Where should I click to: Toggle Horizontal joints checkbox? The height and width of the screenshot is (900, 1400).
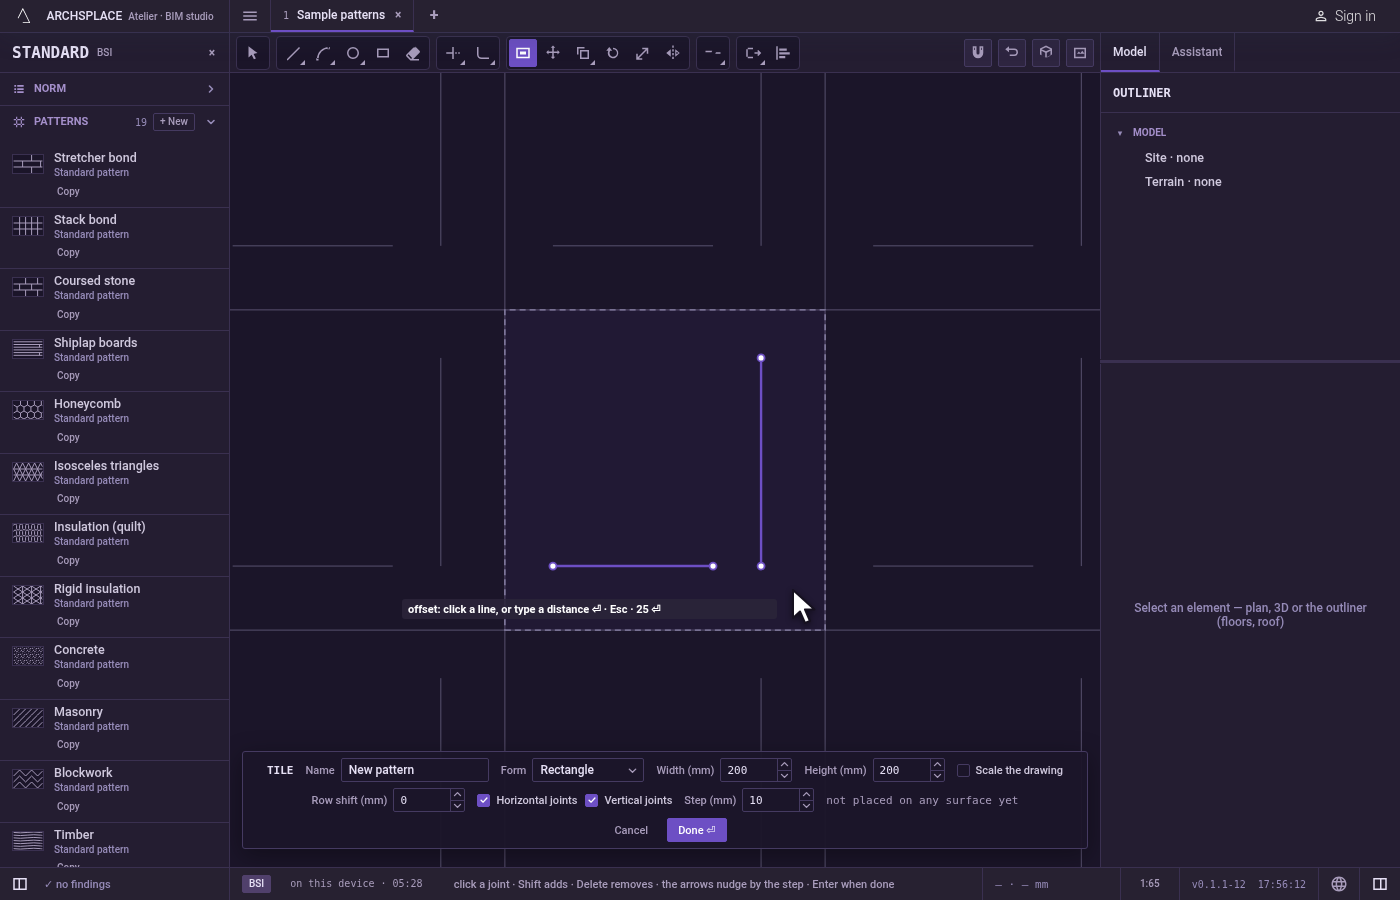tap(484, 800)
